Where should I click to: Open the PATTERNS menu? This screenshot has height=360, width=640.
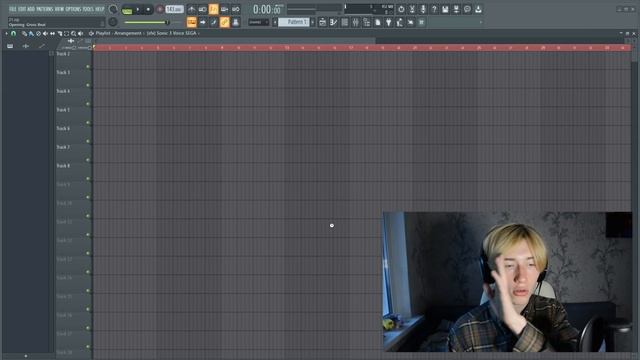pos(44,9)
